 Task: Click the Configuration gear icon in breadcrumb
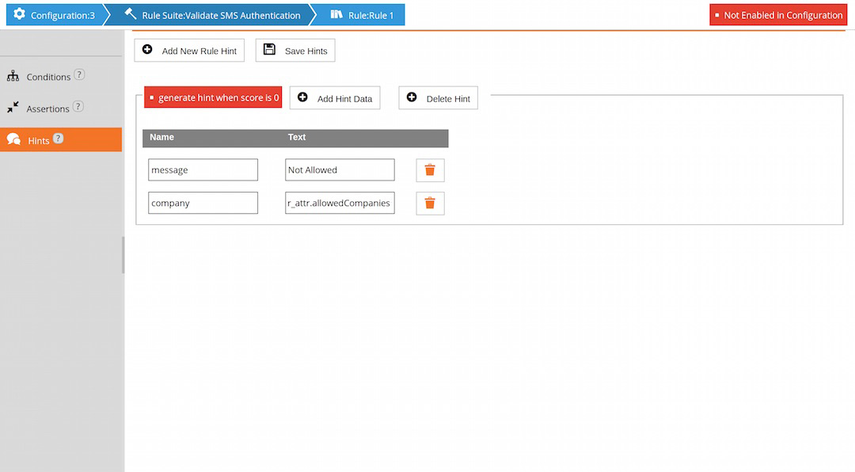(19, 14)
